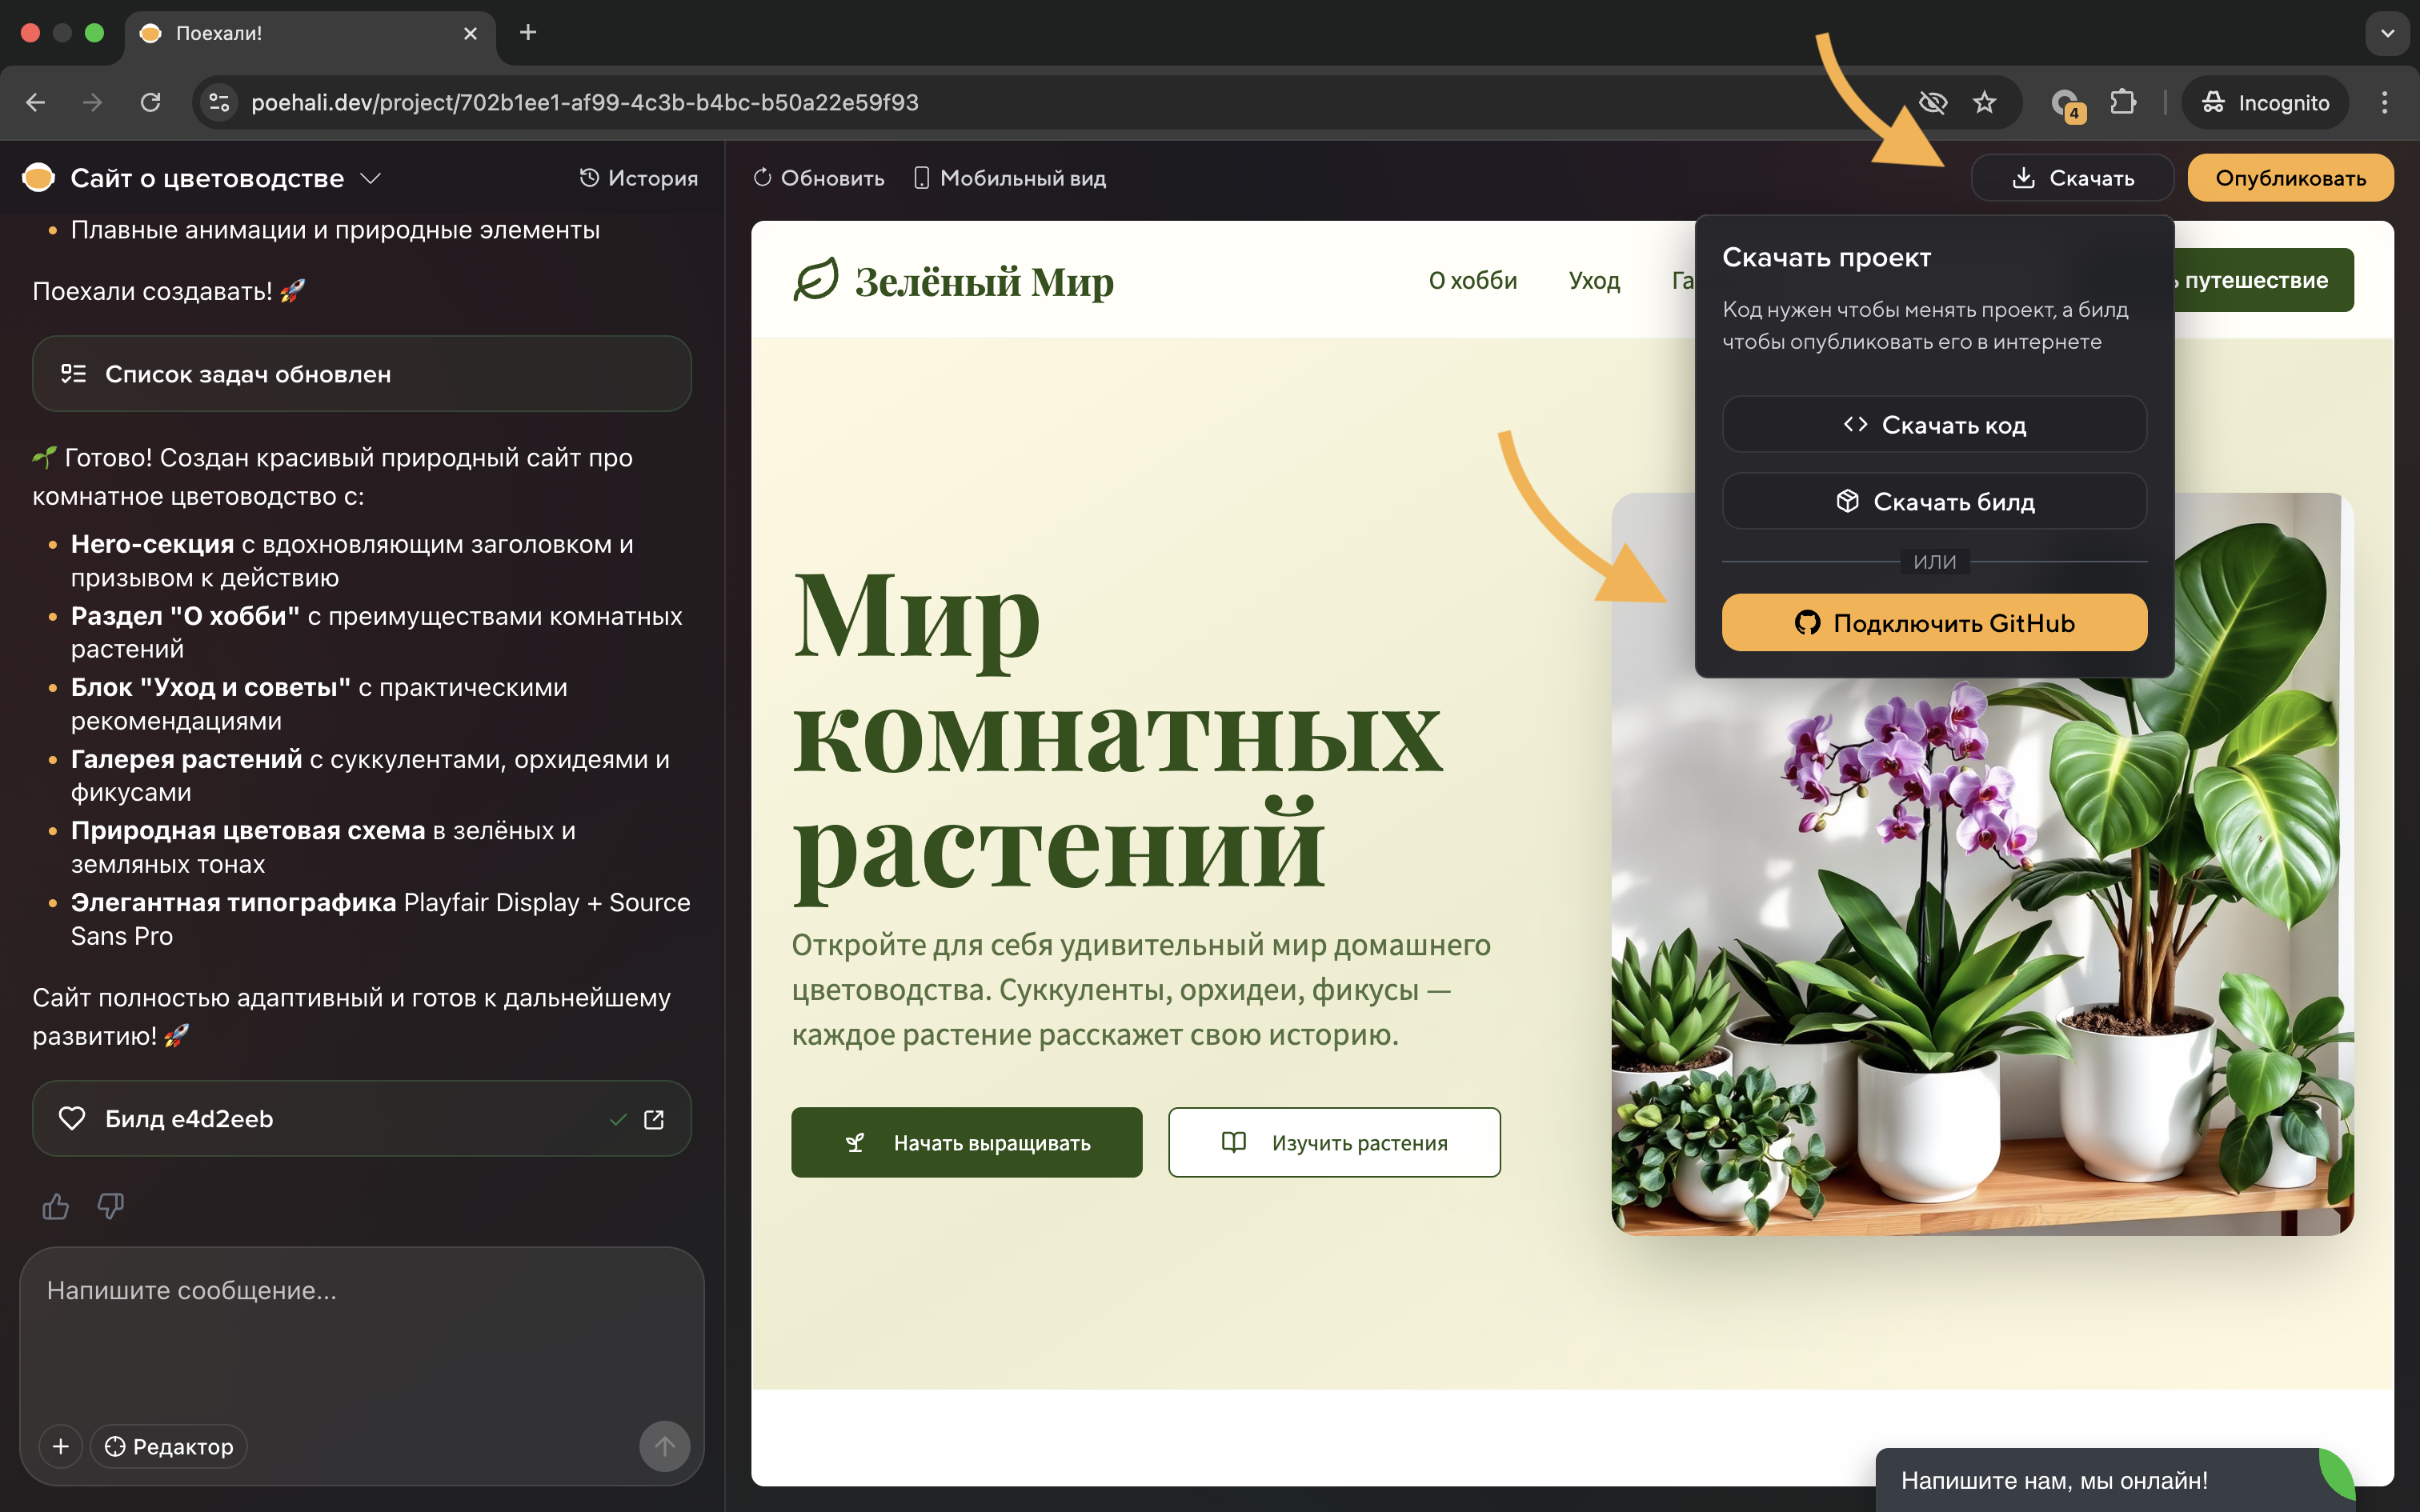Rate the response with thumbs-up
2420x1512 pixels.
coord(55,1207)
